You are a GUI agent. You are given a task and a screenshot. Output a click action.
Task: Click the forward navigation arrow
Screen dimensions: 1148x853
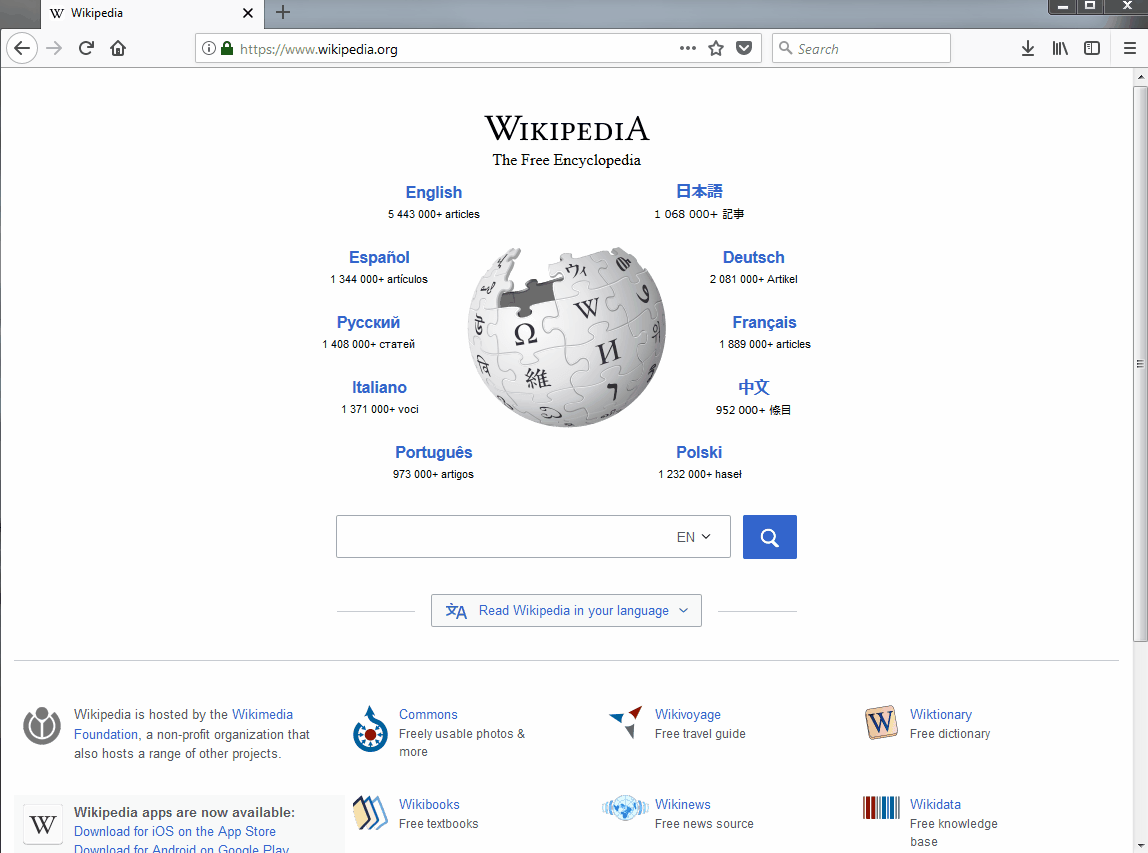pos(54,48)
